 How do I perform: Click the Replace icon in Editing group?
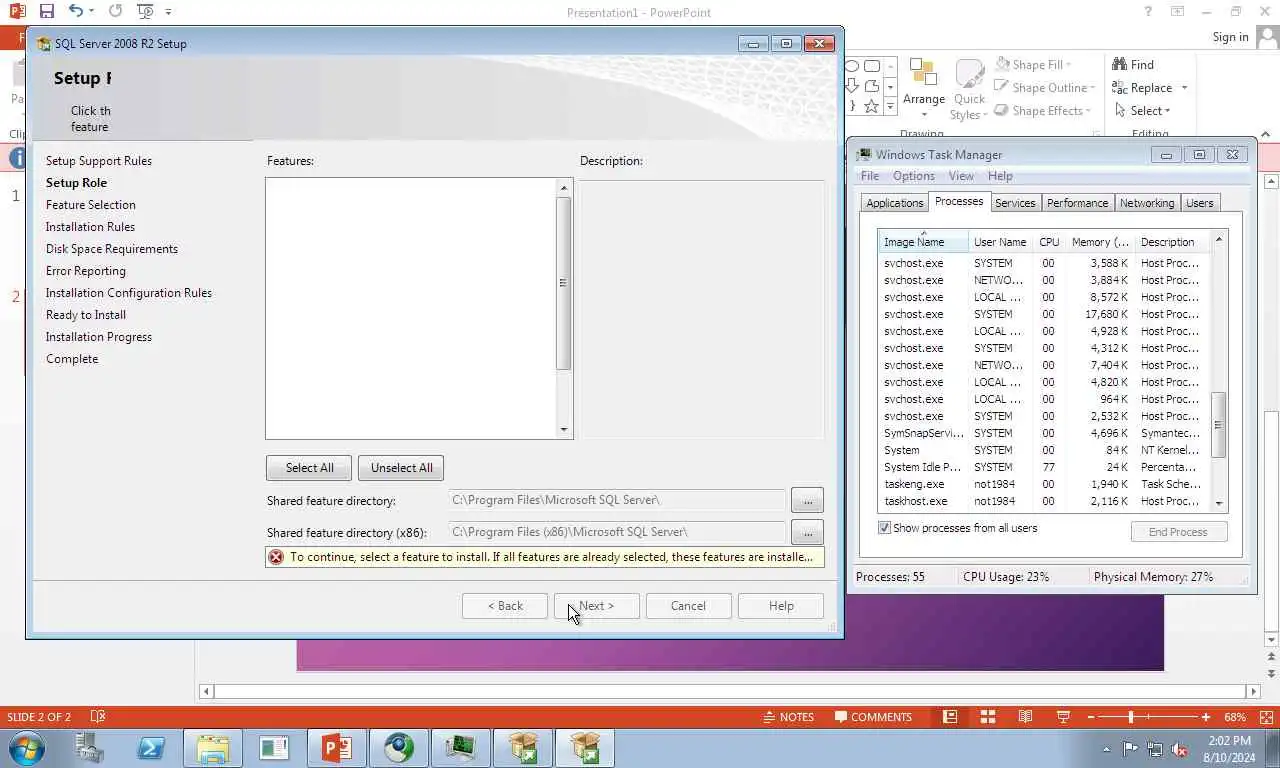click(x=1120, y=88)
